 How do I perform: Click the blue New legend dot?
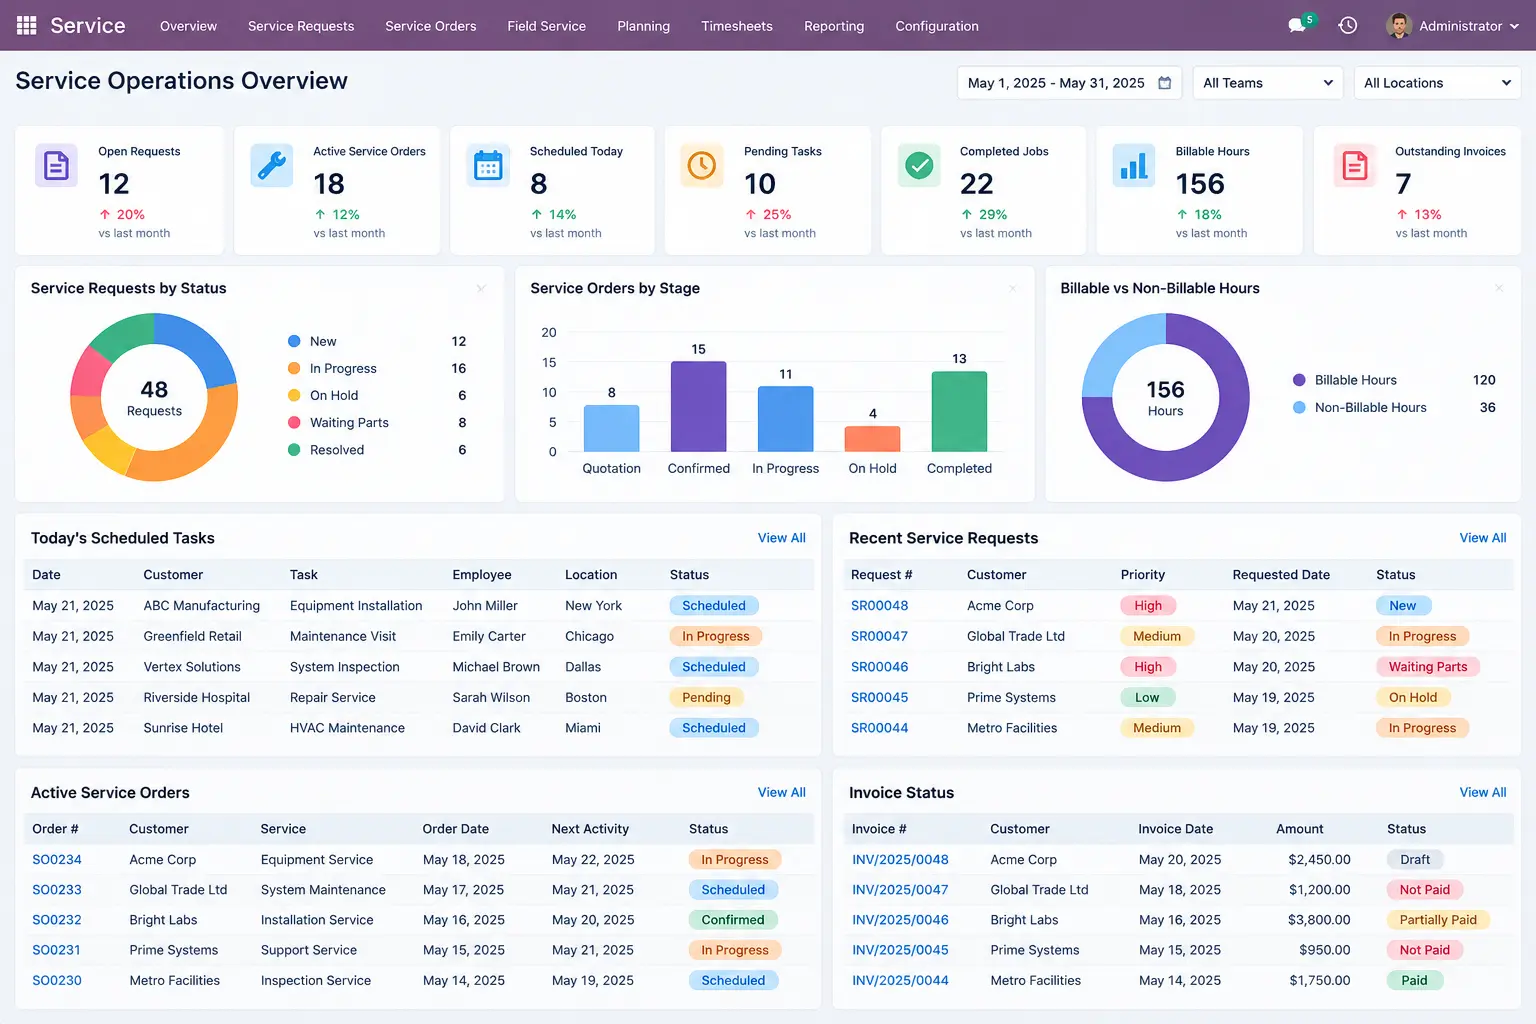coord(294,341)
